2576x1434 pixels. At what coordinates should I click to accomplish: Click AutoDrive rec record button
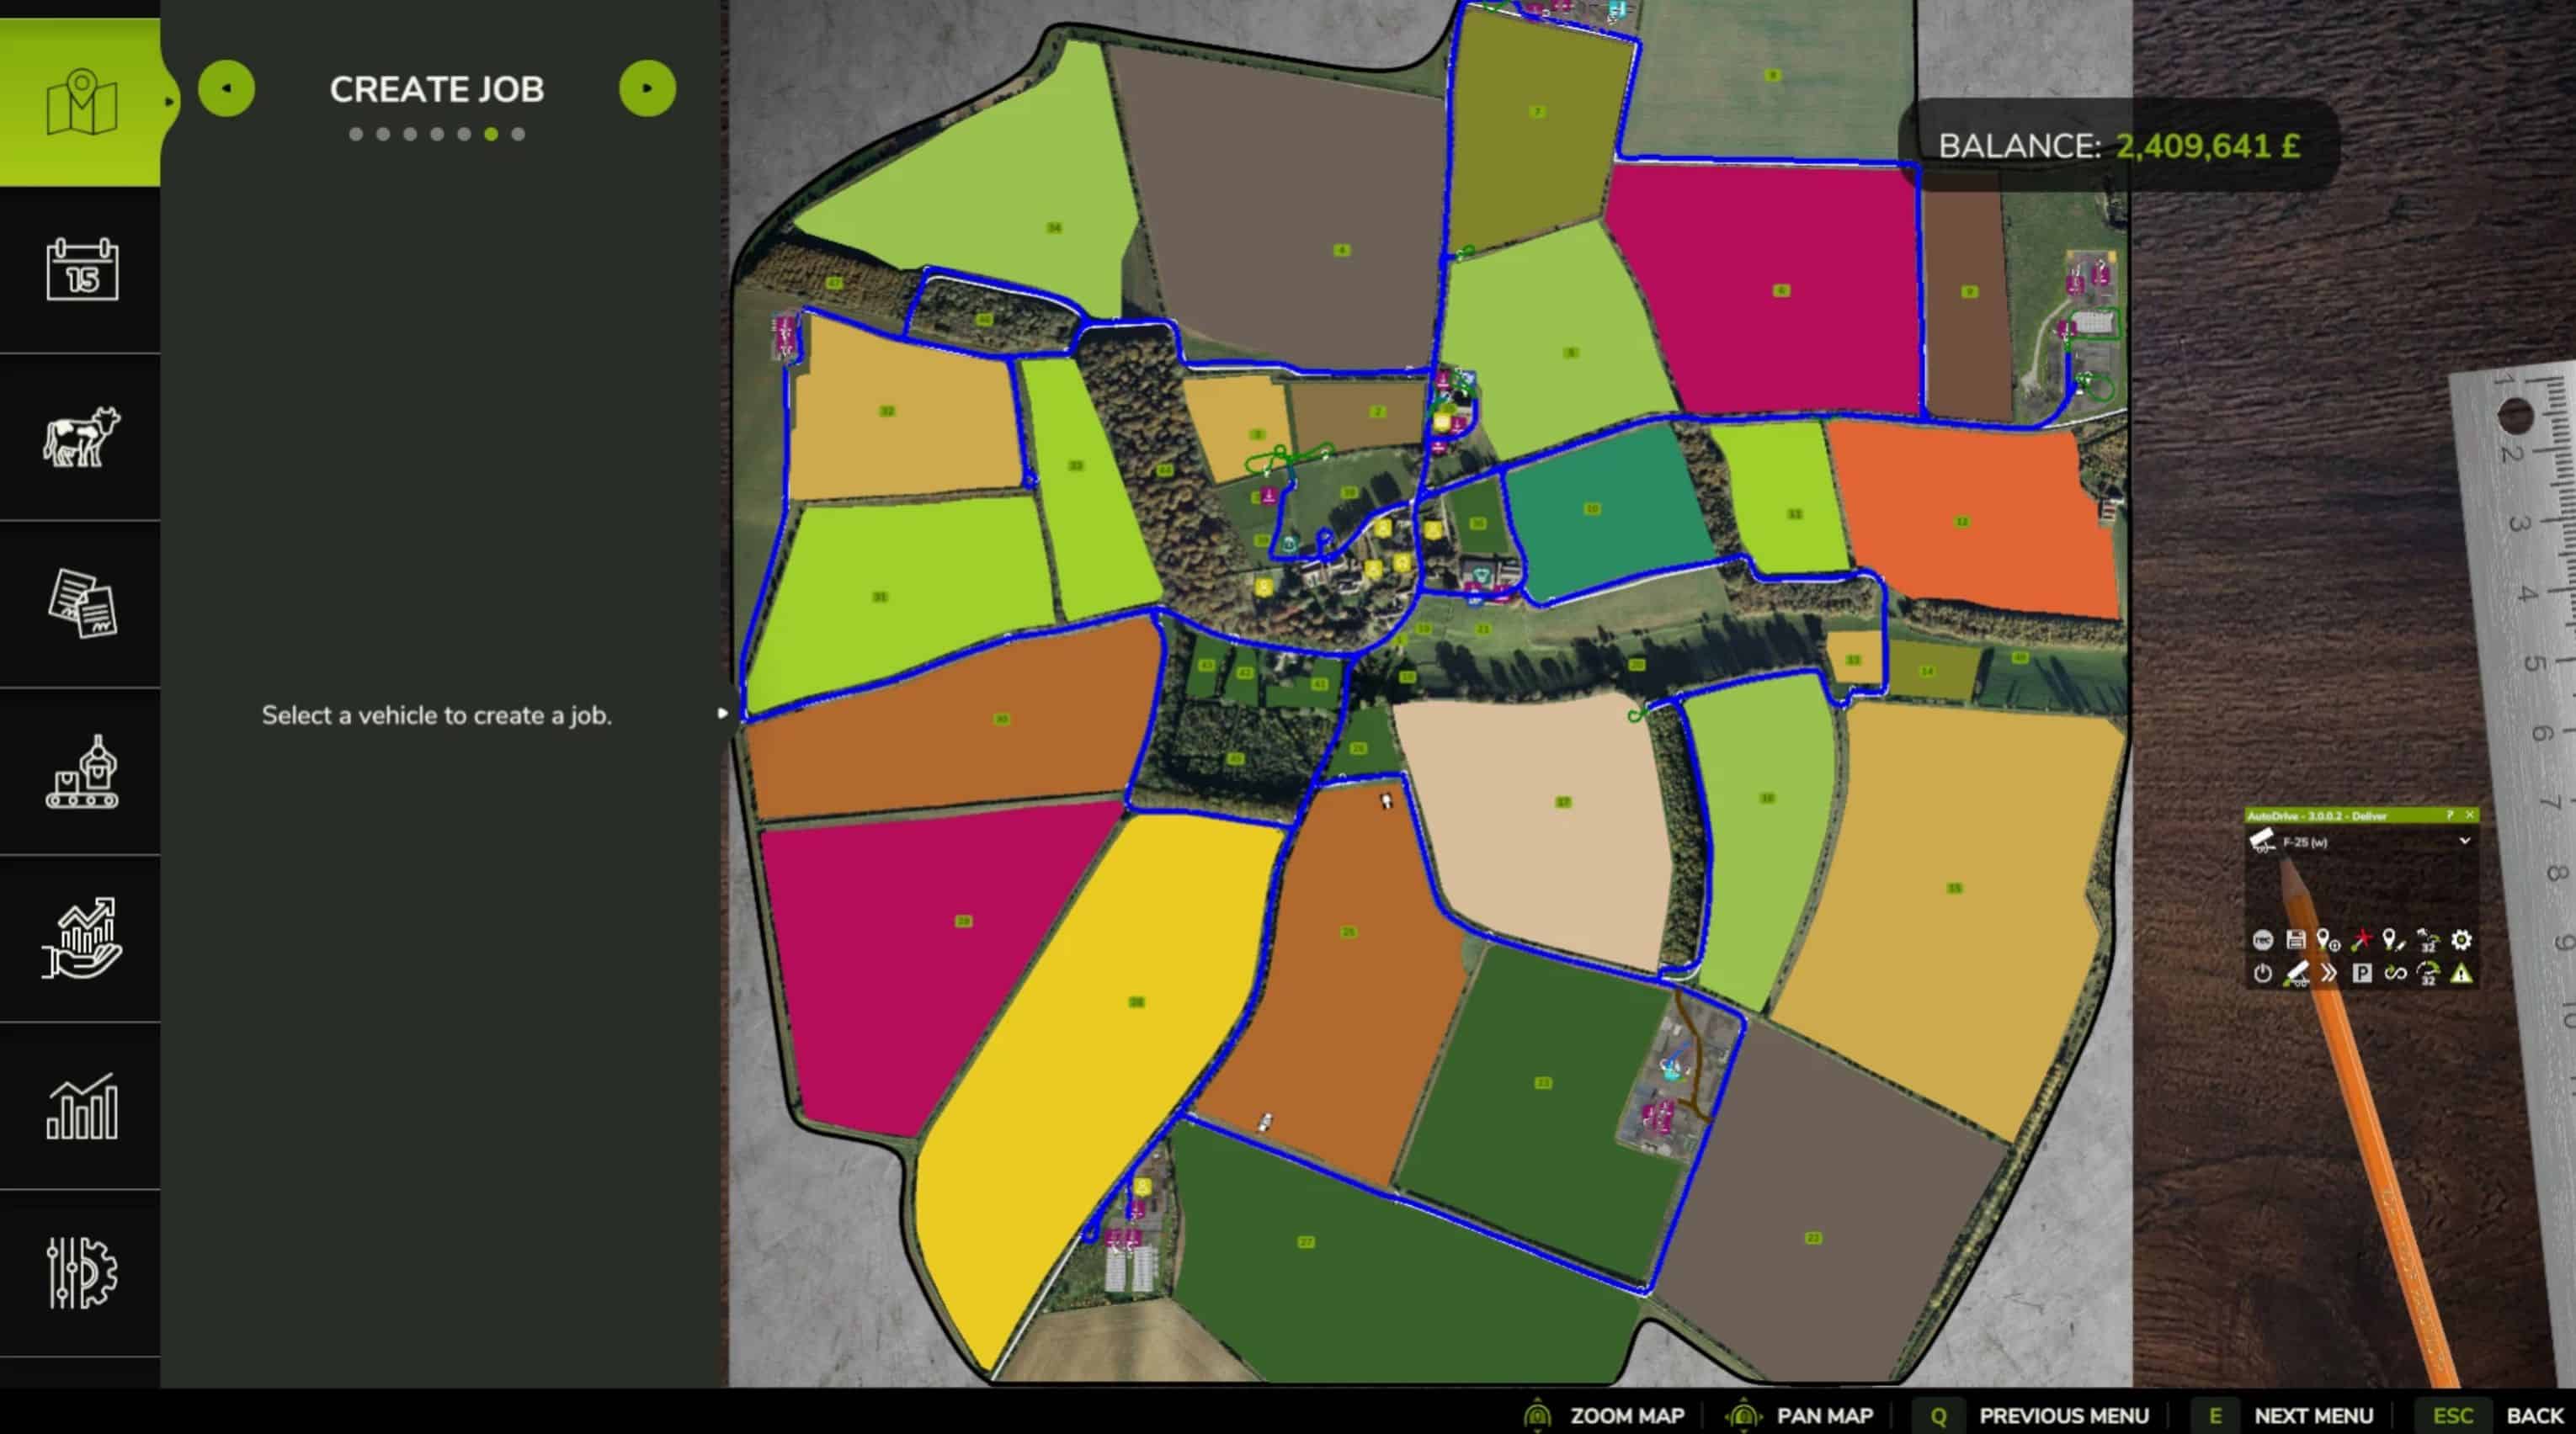2262,940
